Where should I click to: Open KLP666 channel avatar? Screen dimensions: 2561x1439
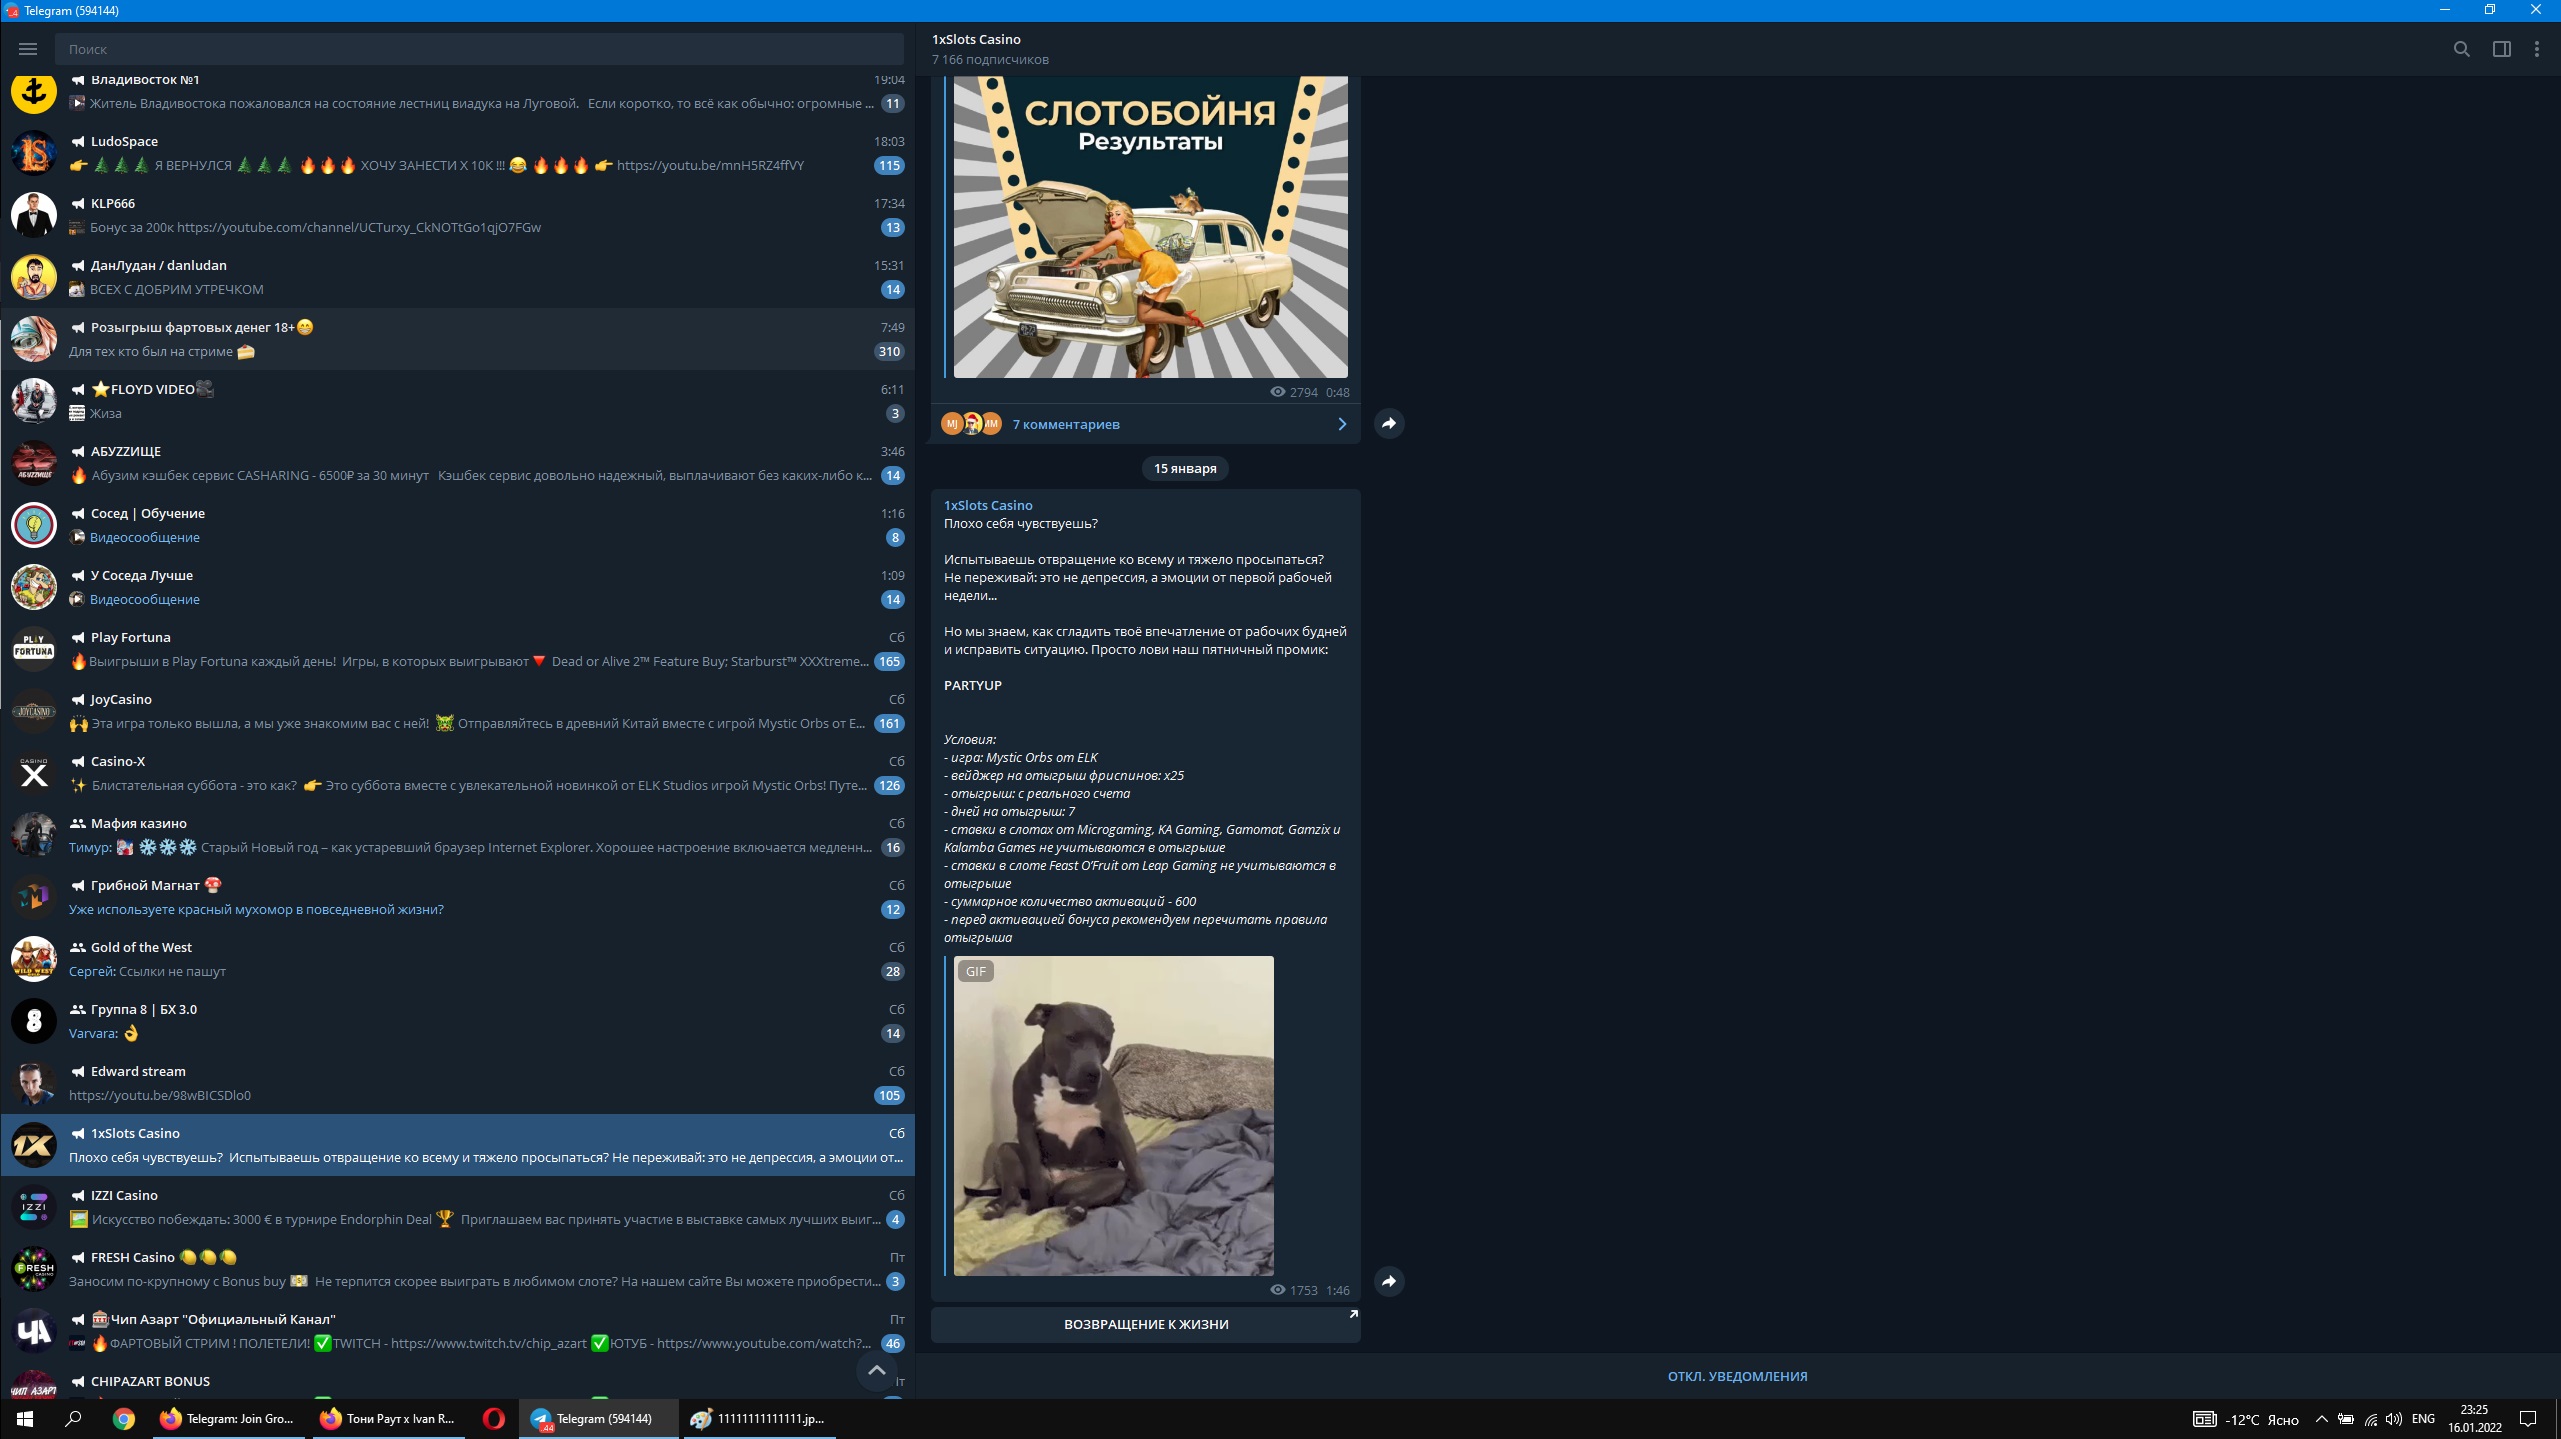pos(33,215)
